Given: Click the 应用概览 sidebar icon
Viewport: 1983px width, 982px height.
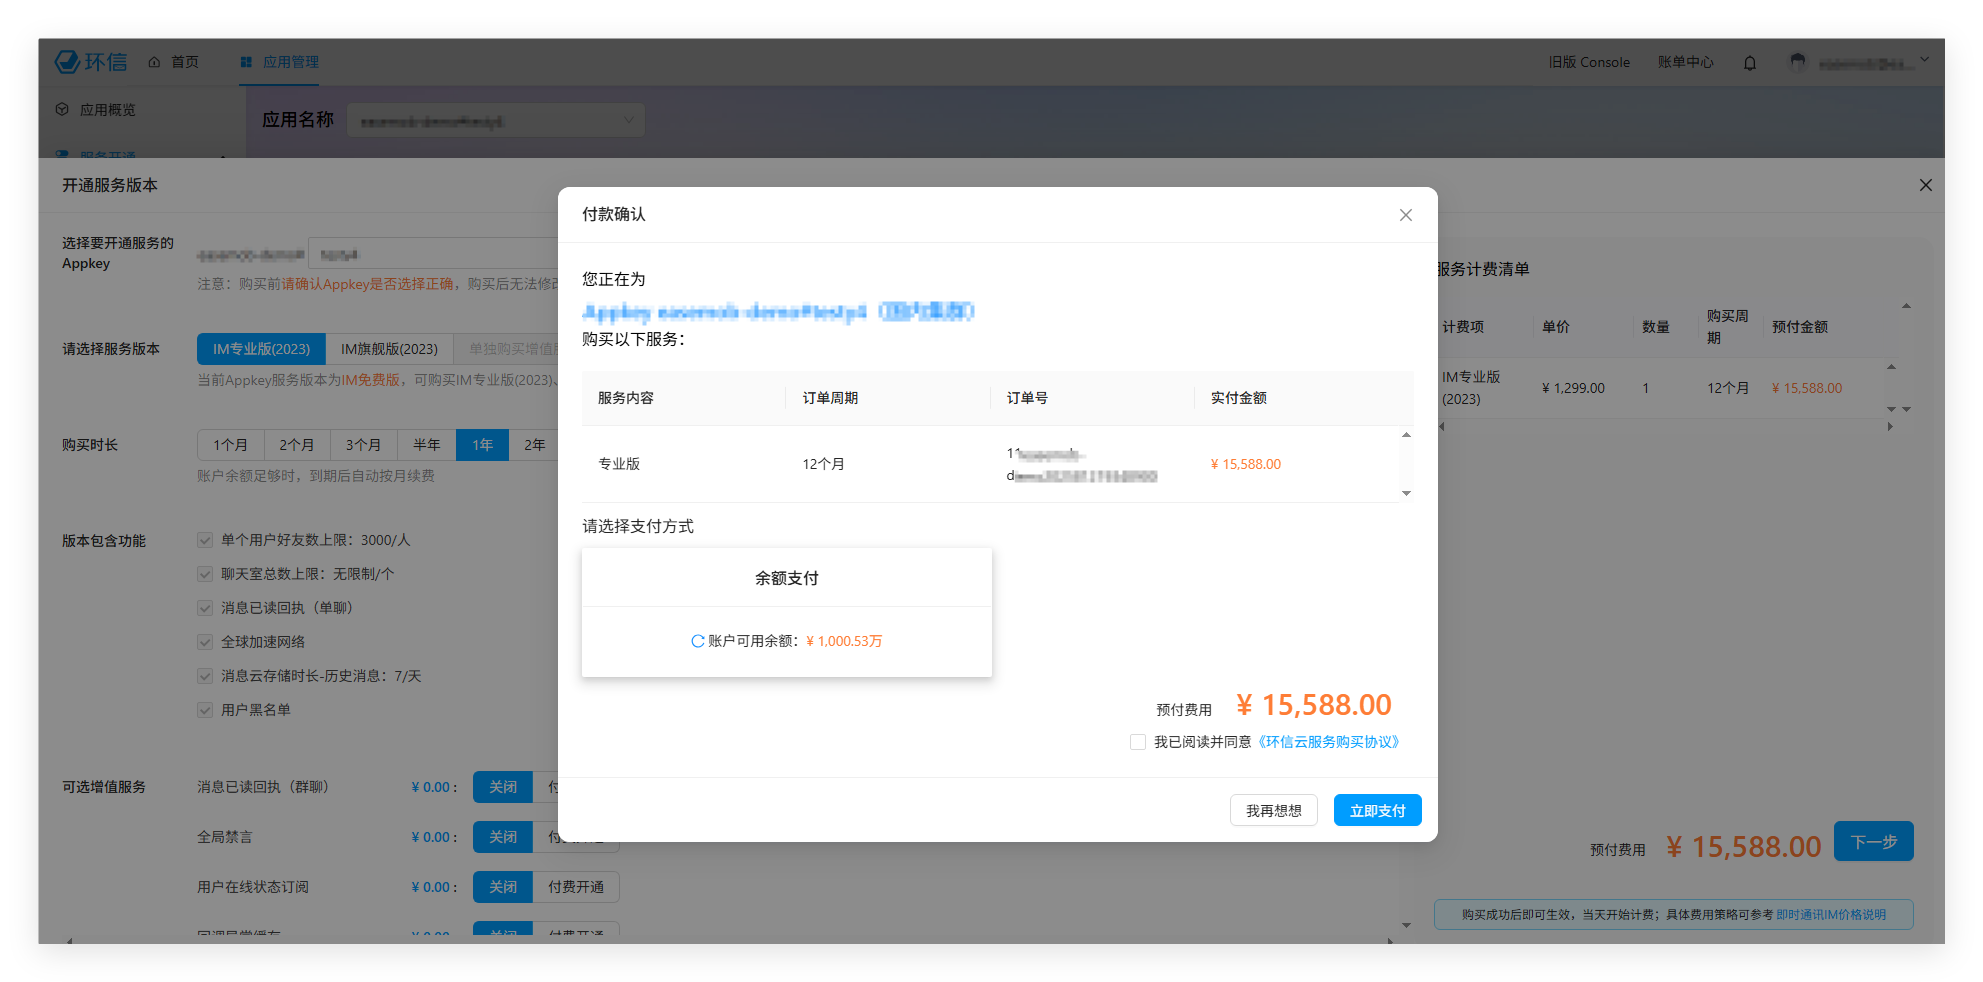Looking at the screenshot, I should [x=62, y=109].
